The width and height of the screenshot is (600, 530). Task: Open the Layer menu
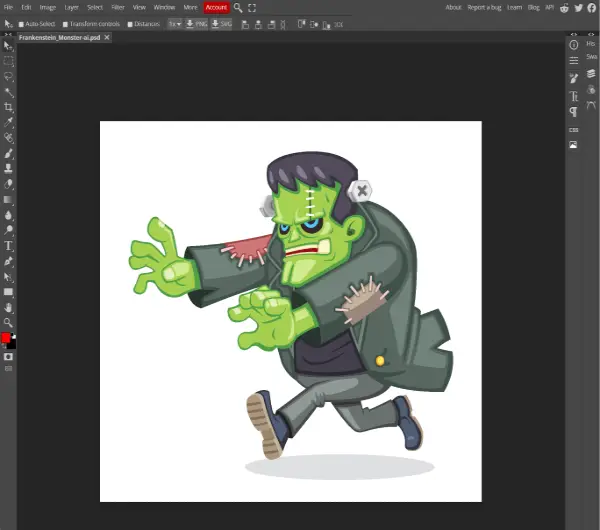71,7
